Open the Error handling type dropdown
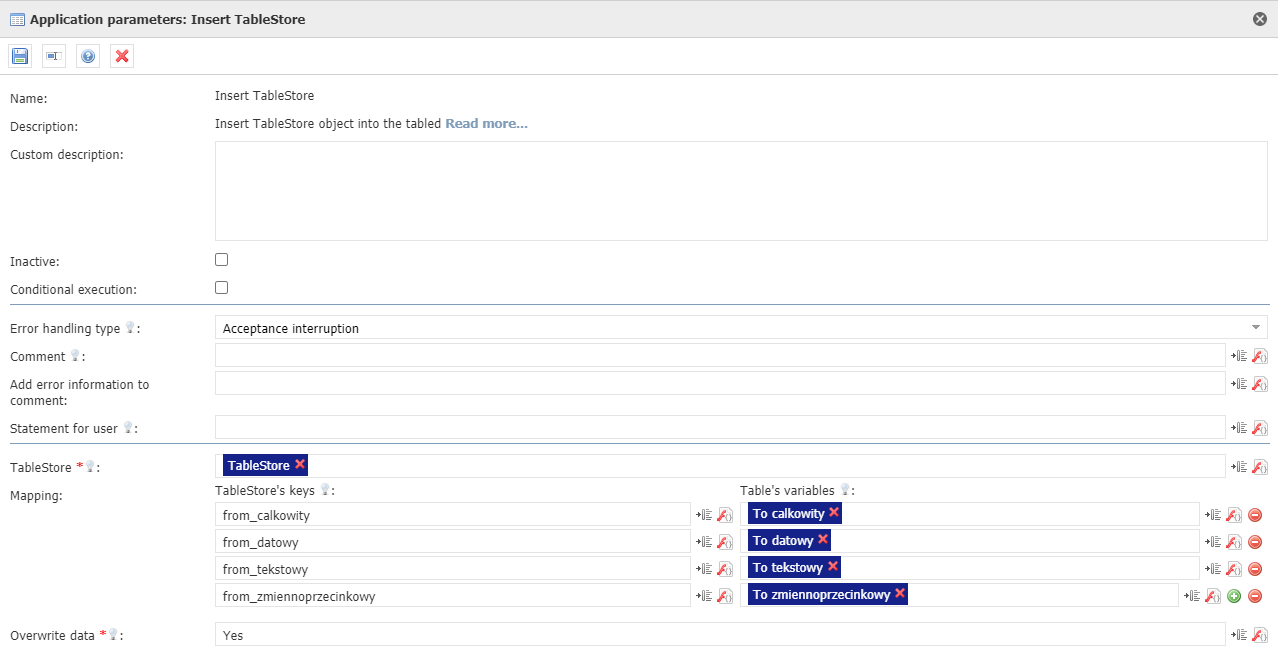This screenshot has height=658, width=1278. pyautogui.click(x=741, y=328)
